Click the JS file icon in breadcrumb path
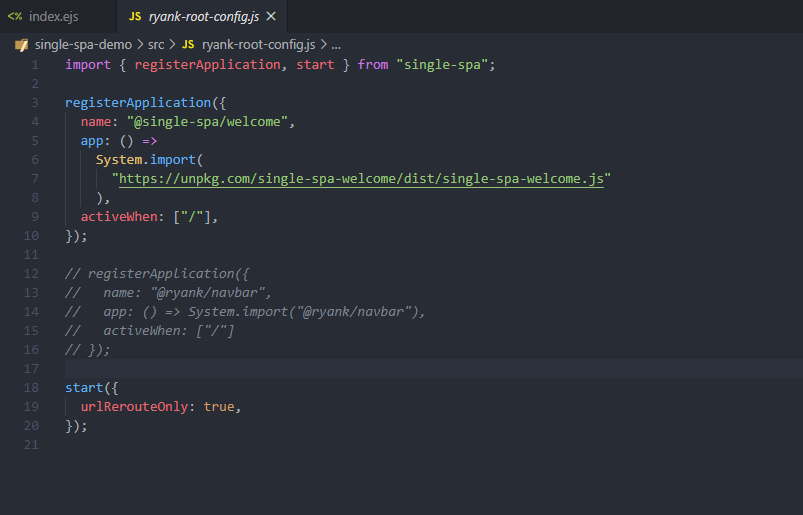This screenshot has width=803, height=515. 188,45
